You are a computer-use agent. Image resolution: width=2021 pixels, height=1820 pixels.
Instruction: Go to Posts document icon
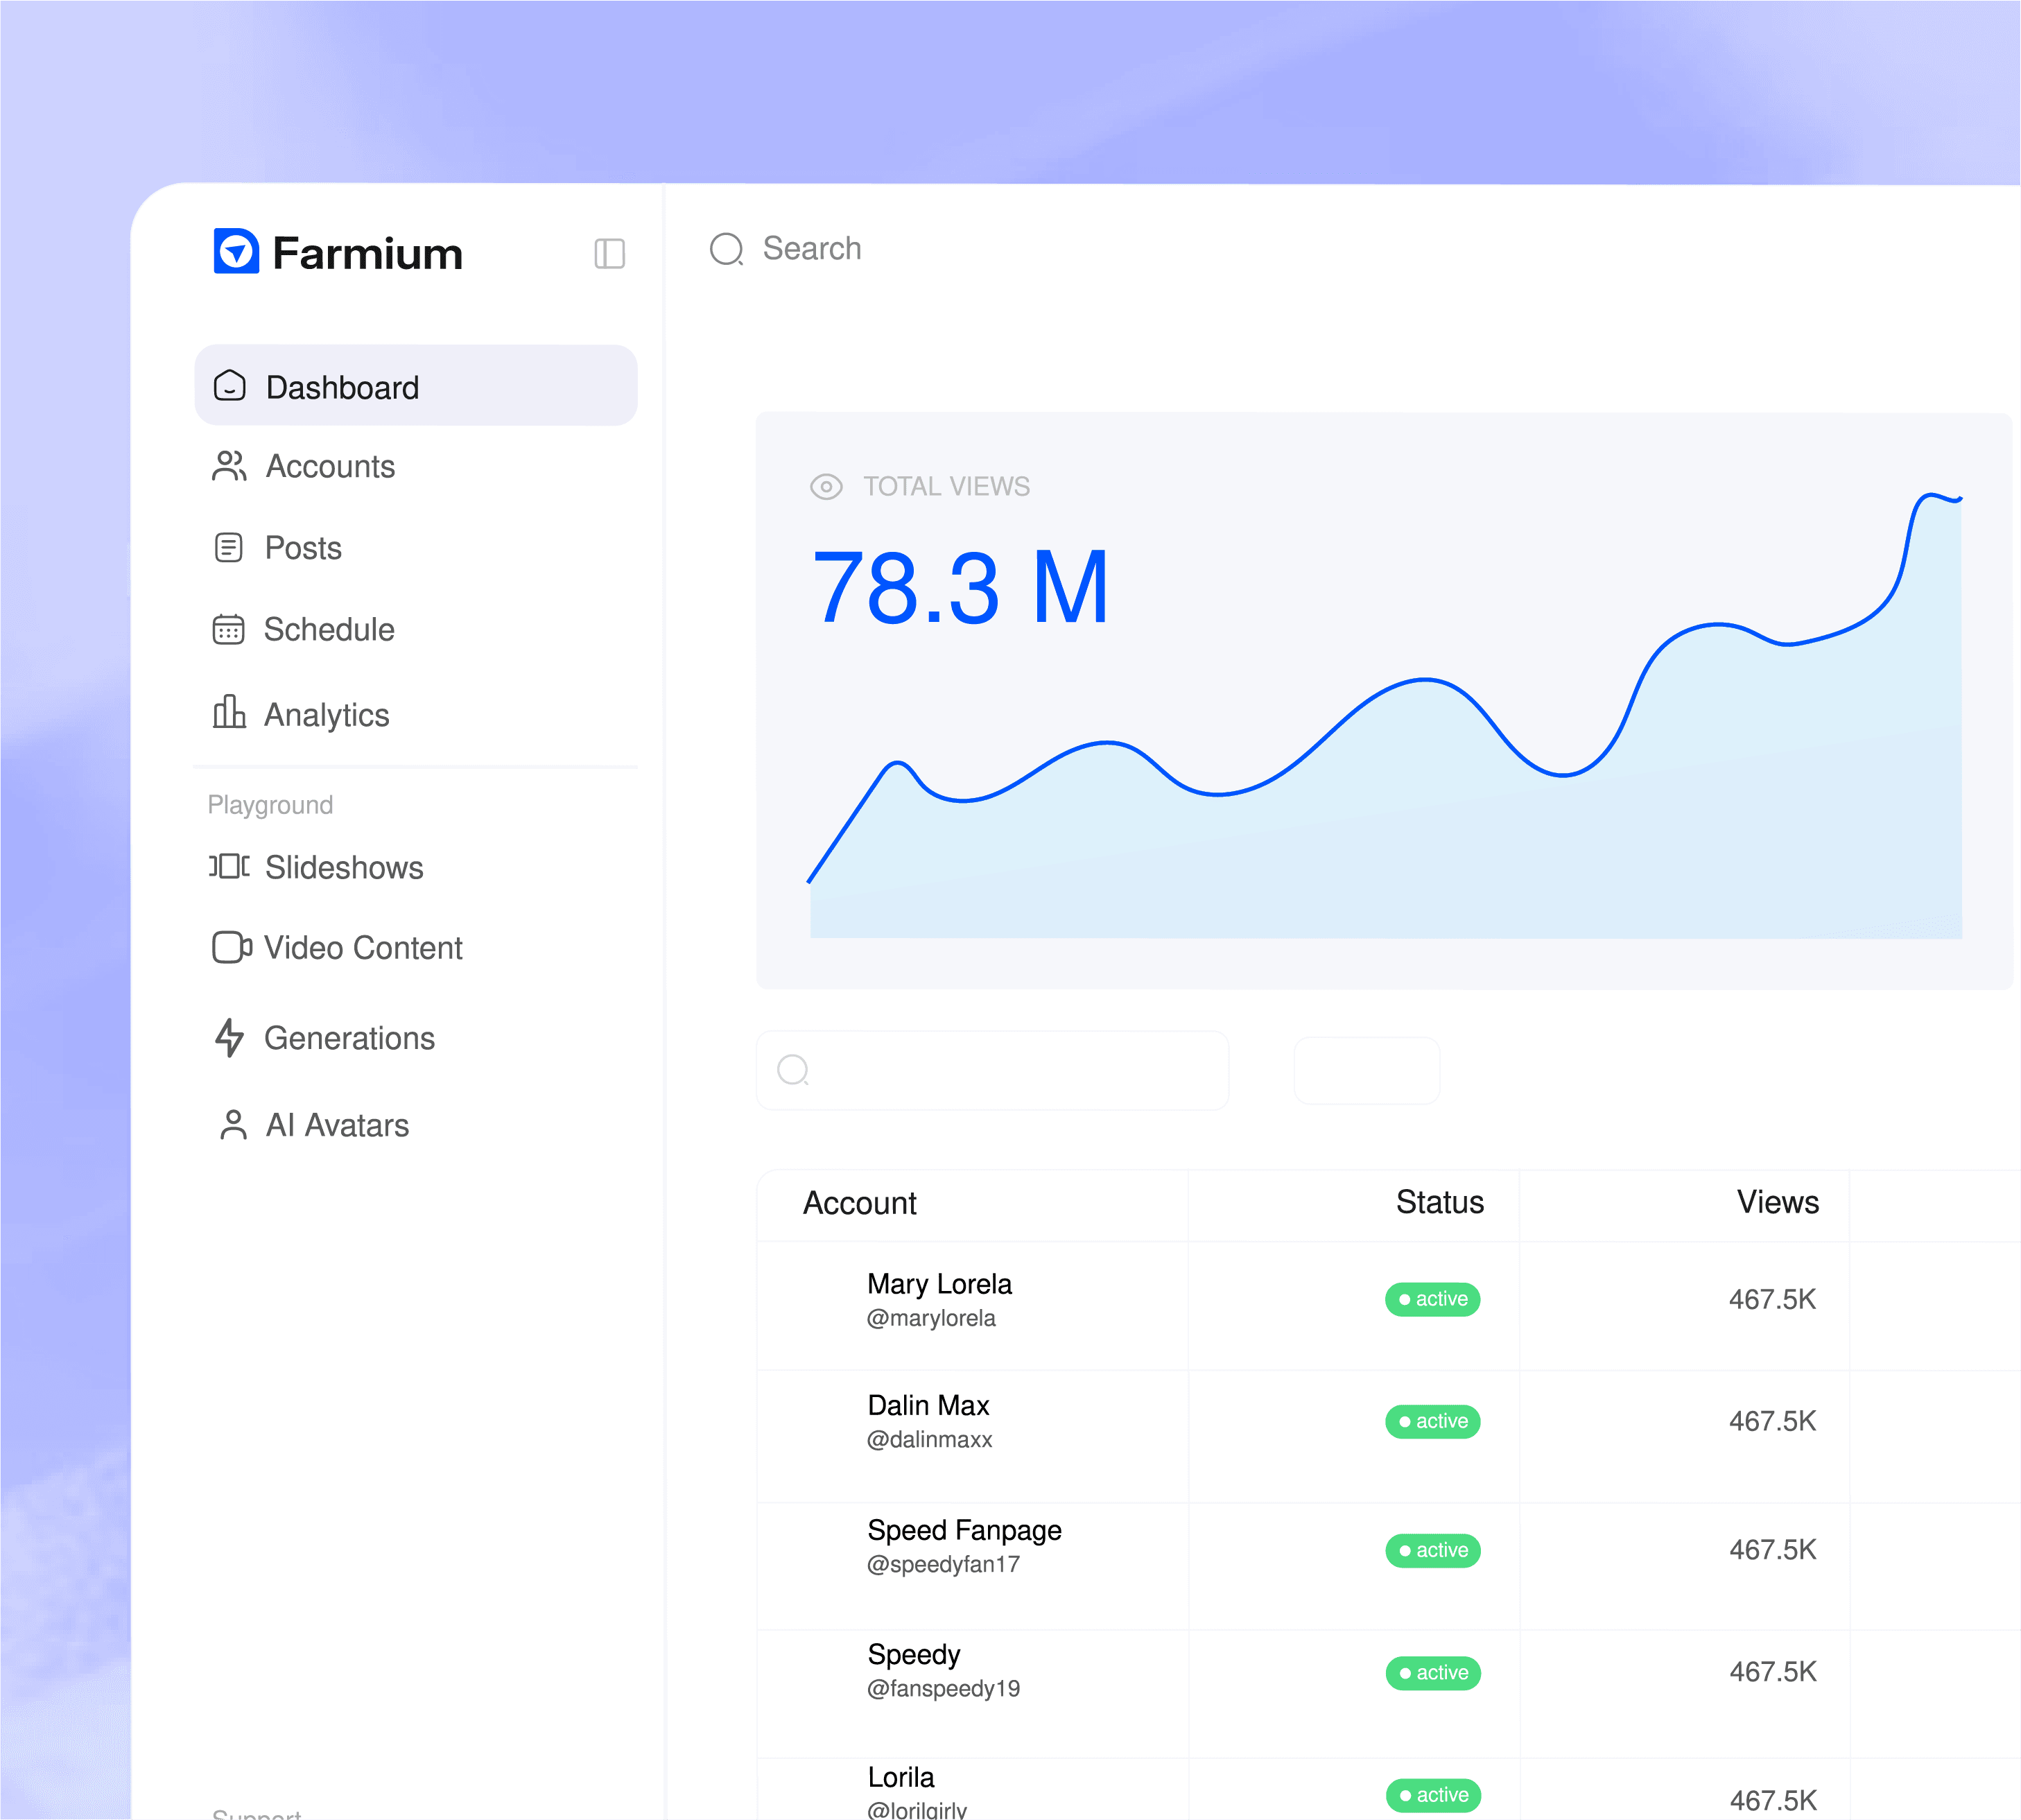coord(228,548)
